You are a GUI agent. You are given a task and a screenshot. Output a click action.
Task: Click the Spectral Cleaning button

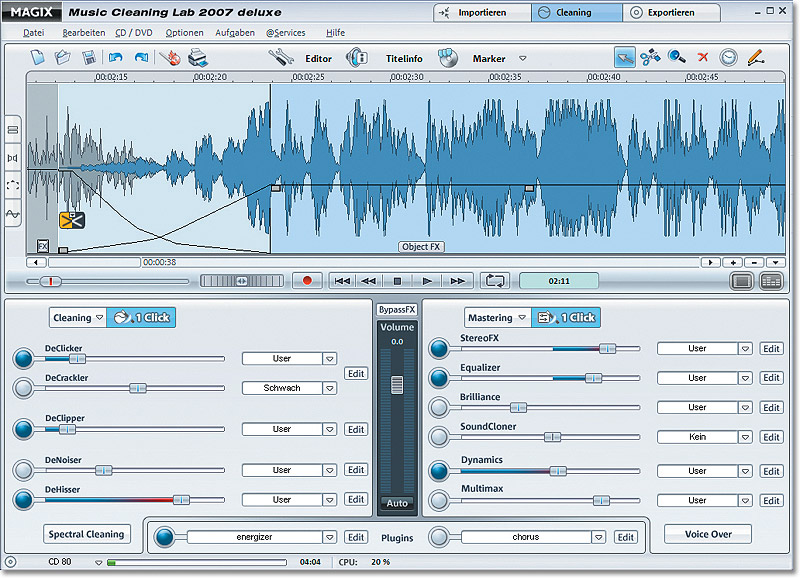86,534
